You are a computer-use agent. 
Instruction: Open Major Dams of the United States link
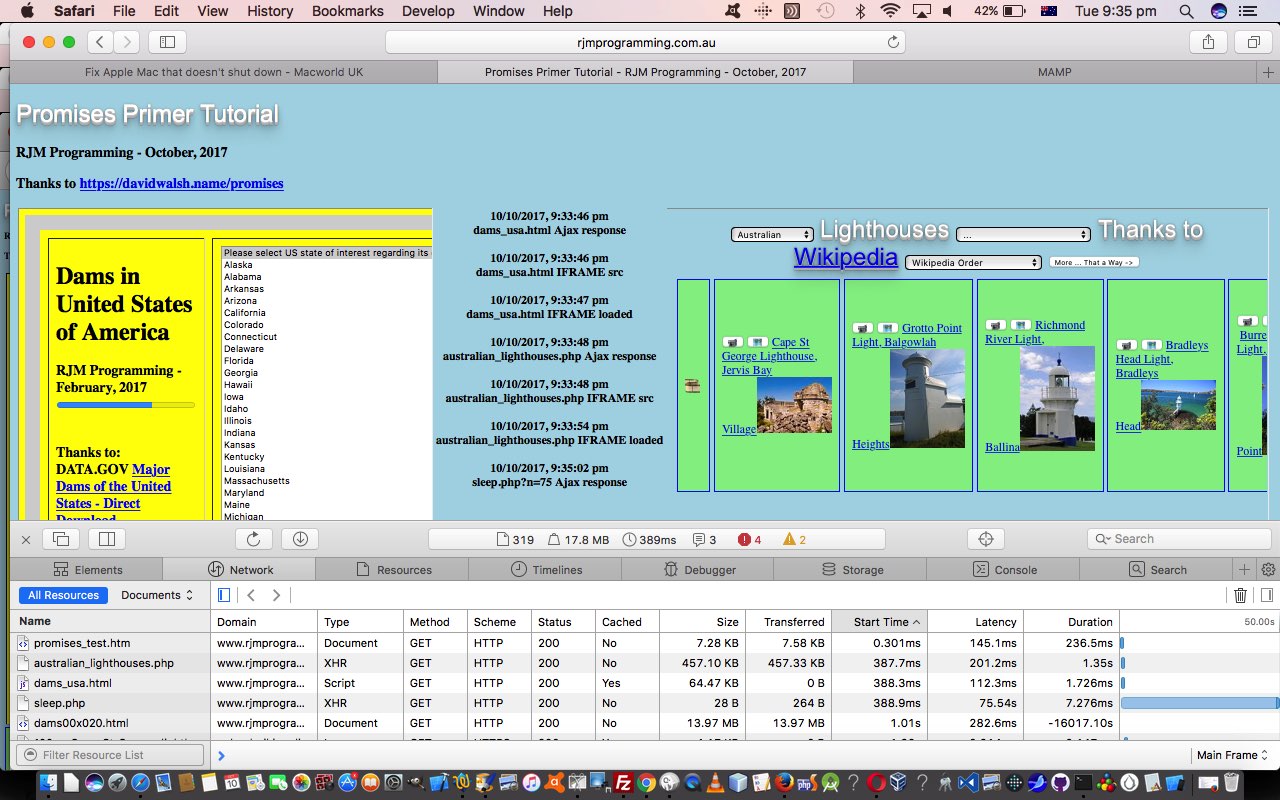coord(113,495)
